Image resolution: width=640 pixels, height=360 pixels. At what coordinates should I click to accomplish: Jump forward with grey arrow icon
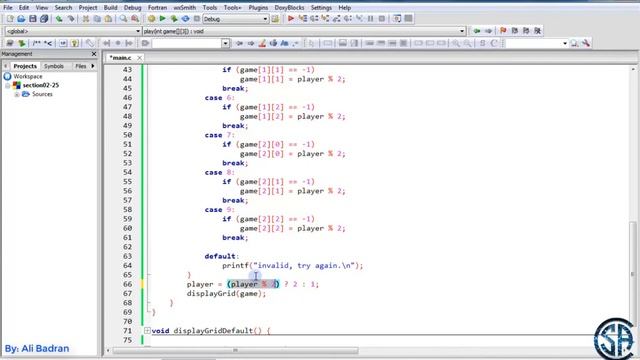coord(488,31)
